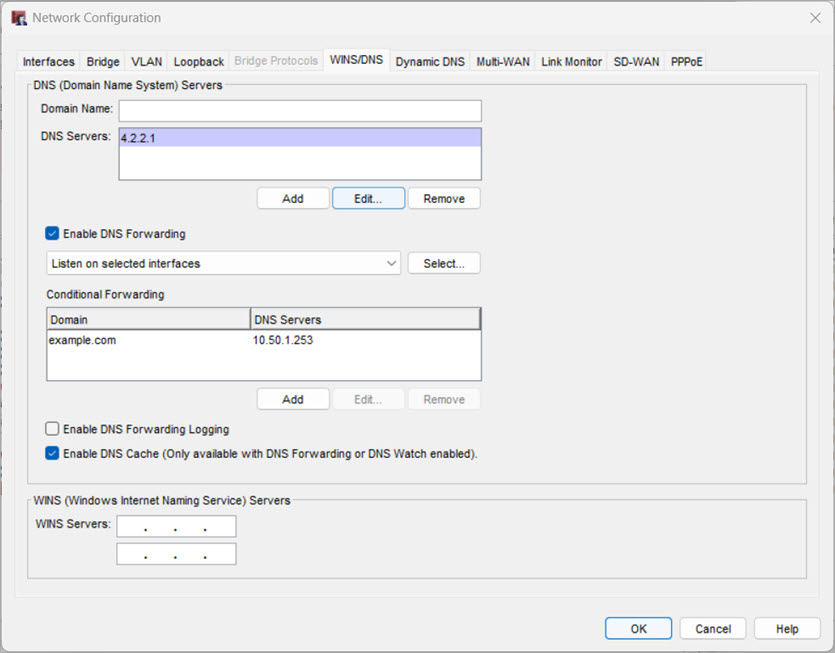The height and width of the screenshot is (653, 835).
Task: Open Help for this dialog
Action: [787, 628]
